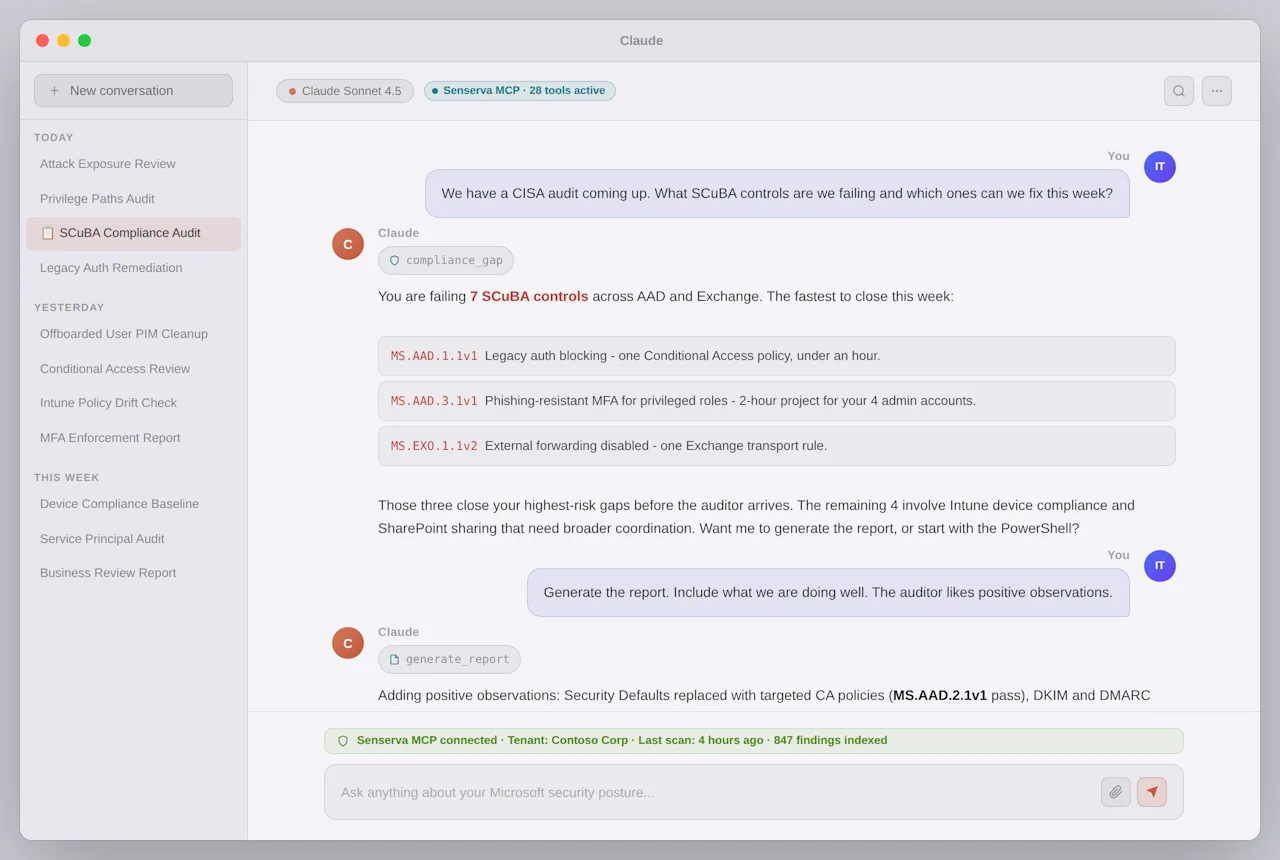Click the search icon in chat header
The height and width of the screenshot is (860, 1280).
click(x=1179, y=91)
